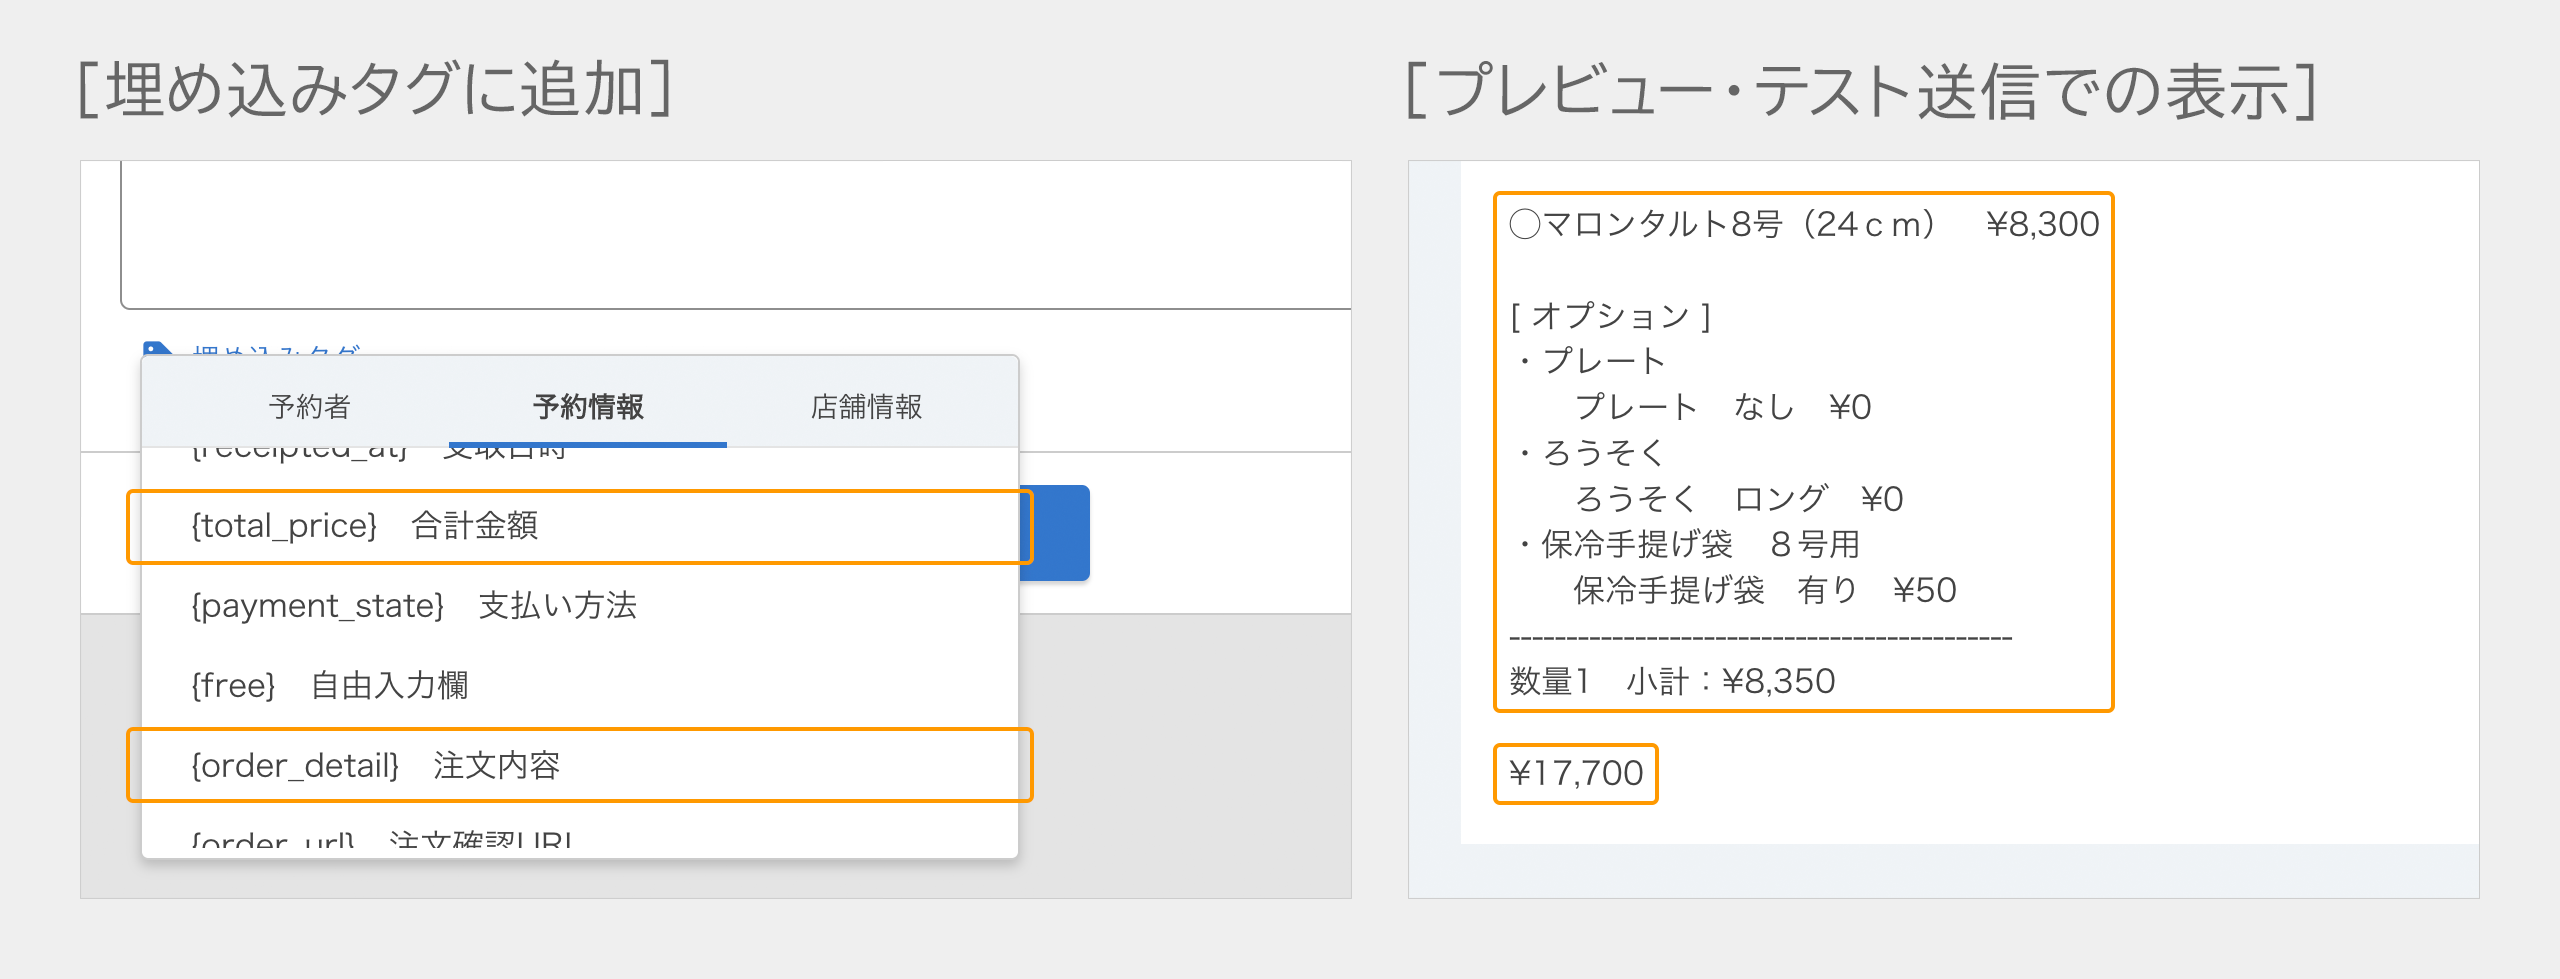Click the ろうそく ロング ¥0 line
Image resolution: width=2560 pixels, height=979 pixels.
(x=1738, y=498)
